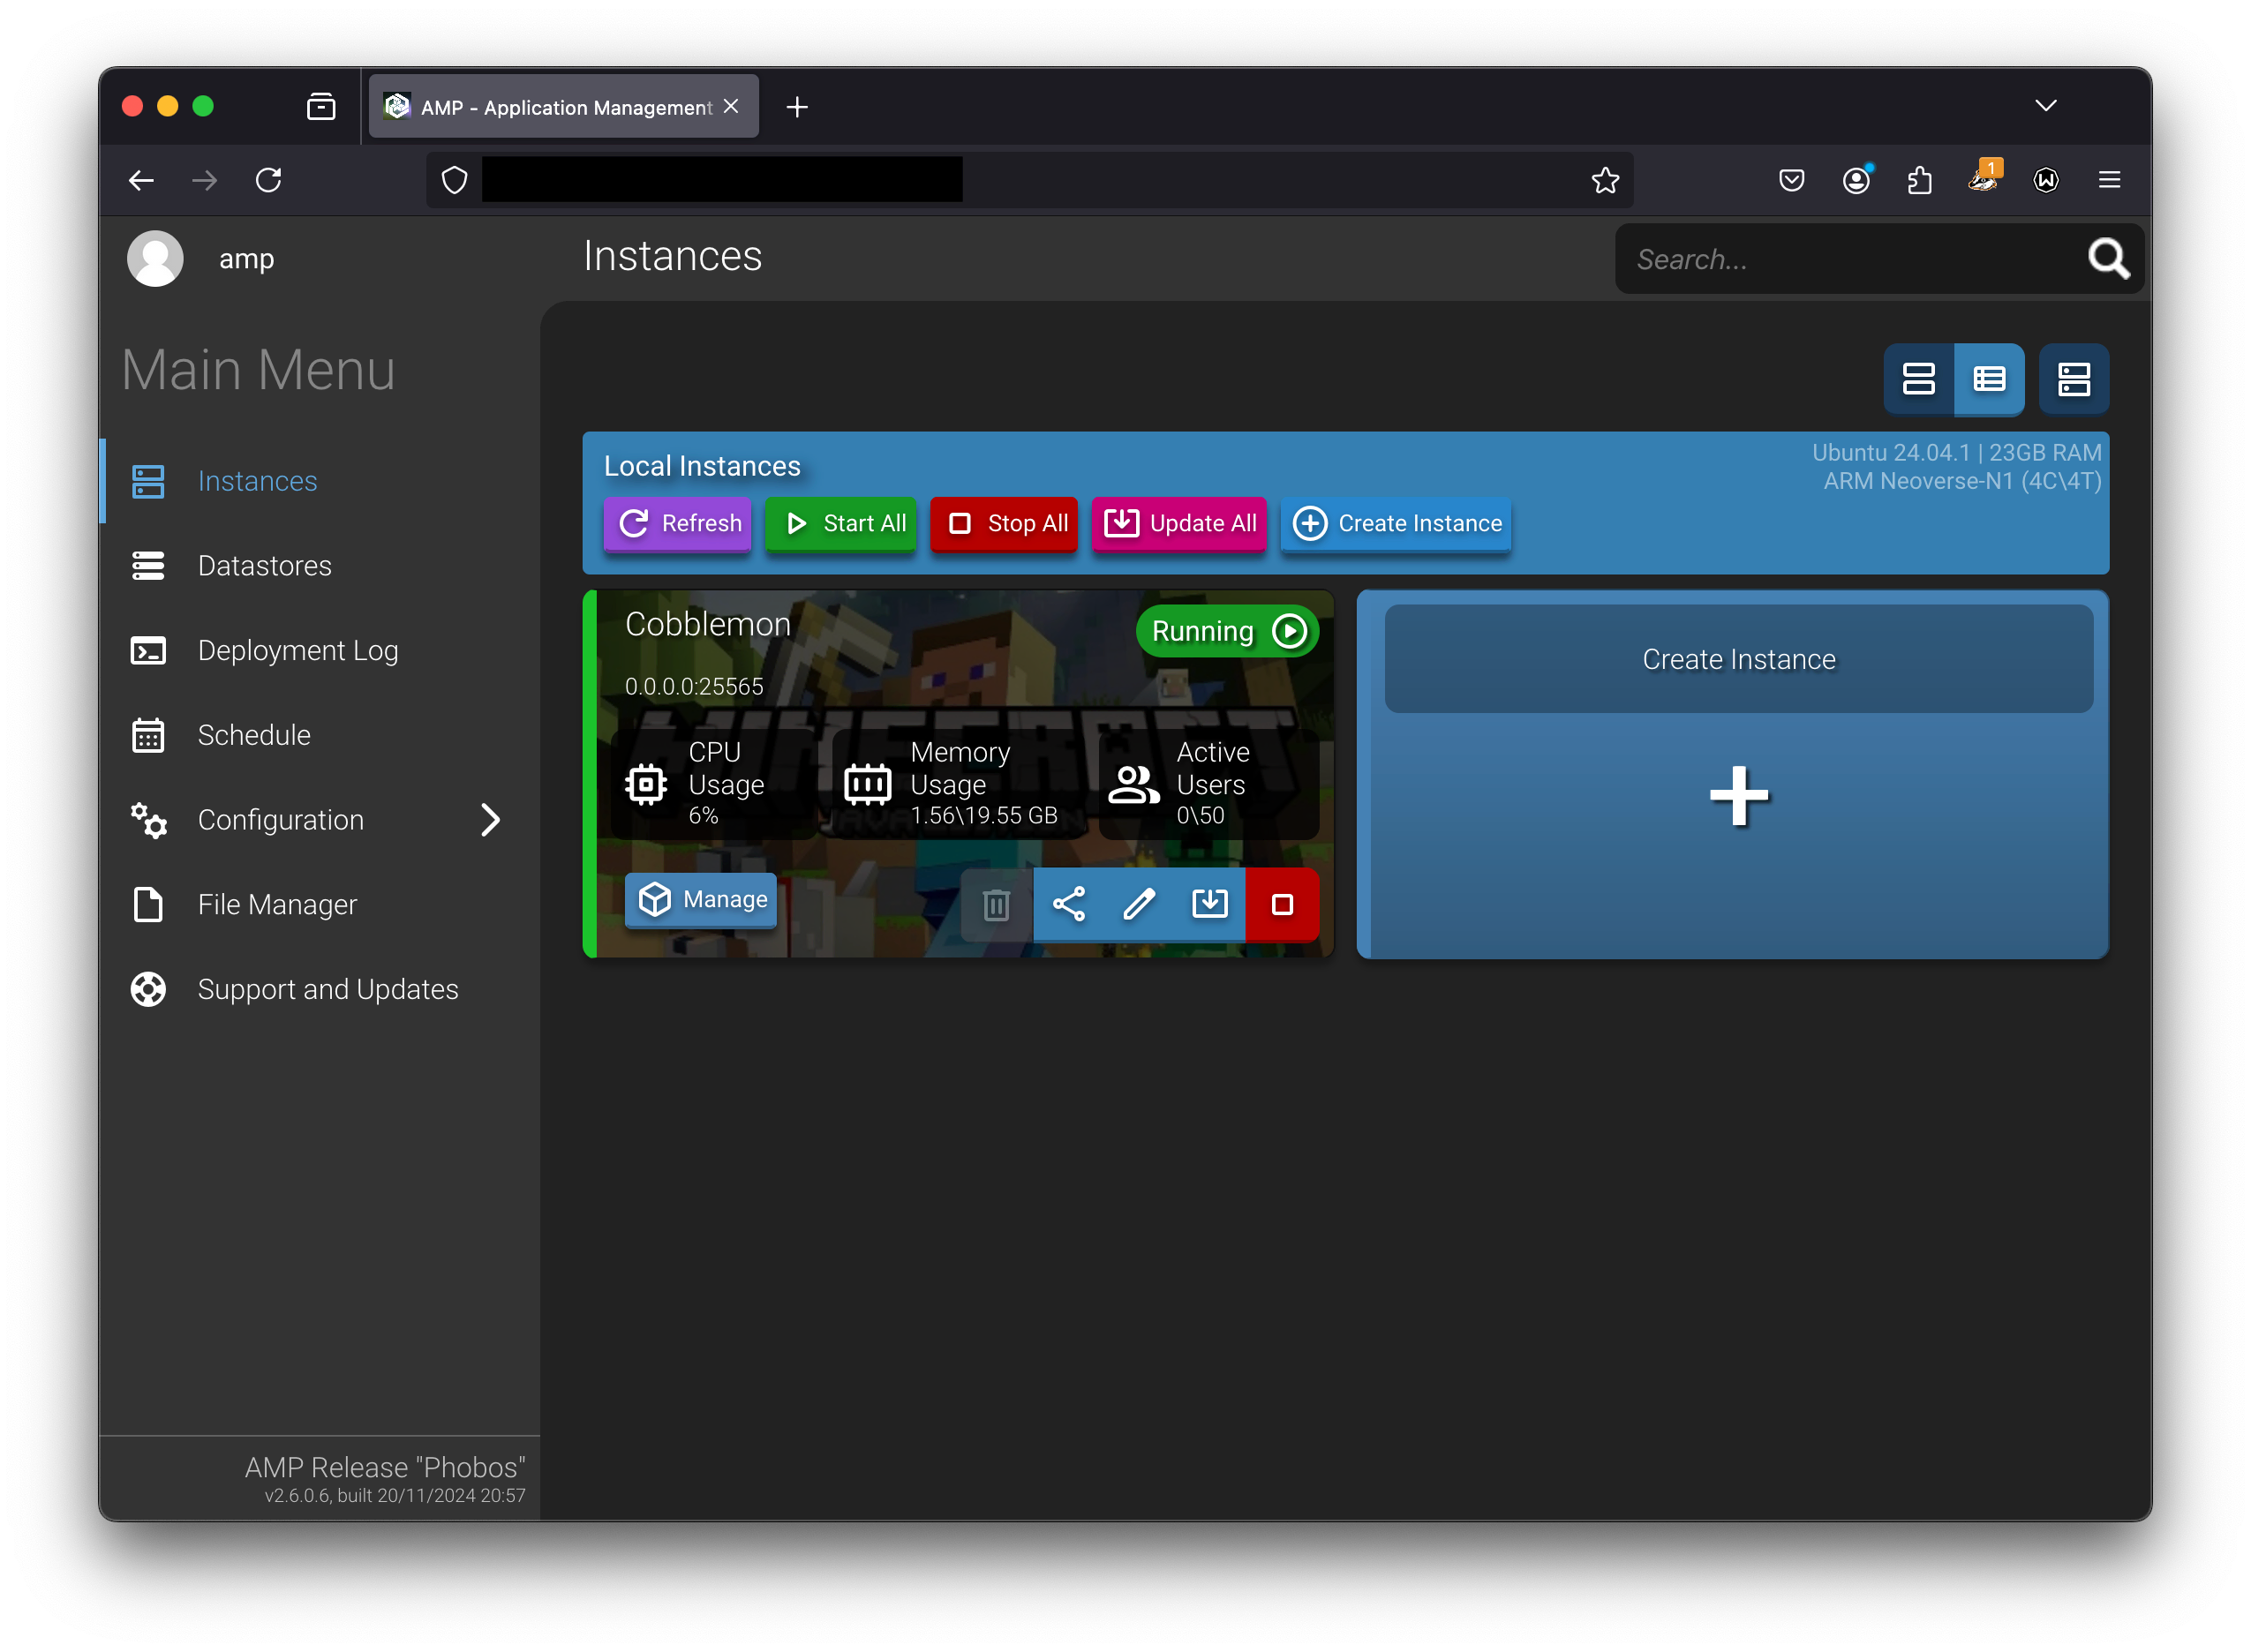The width and height of the screenshot is (2251, 1652).
Task: Click the Running status badge
Action: click(1228, 632)
